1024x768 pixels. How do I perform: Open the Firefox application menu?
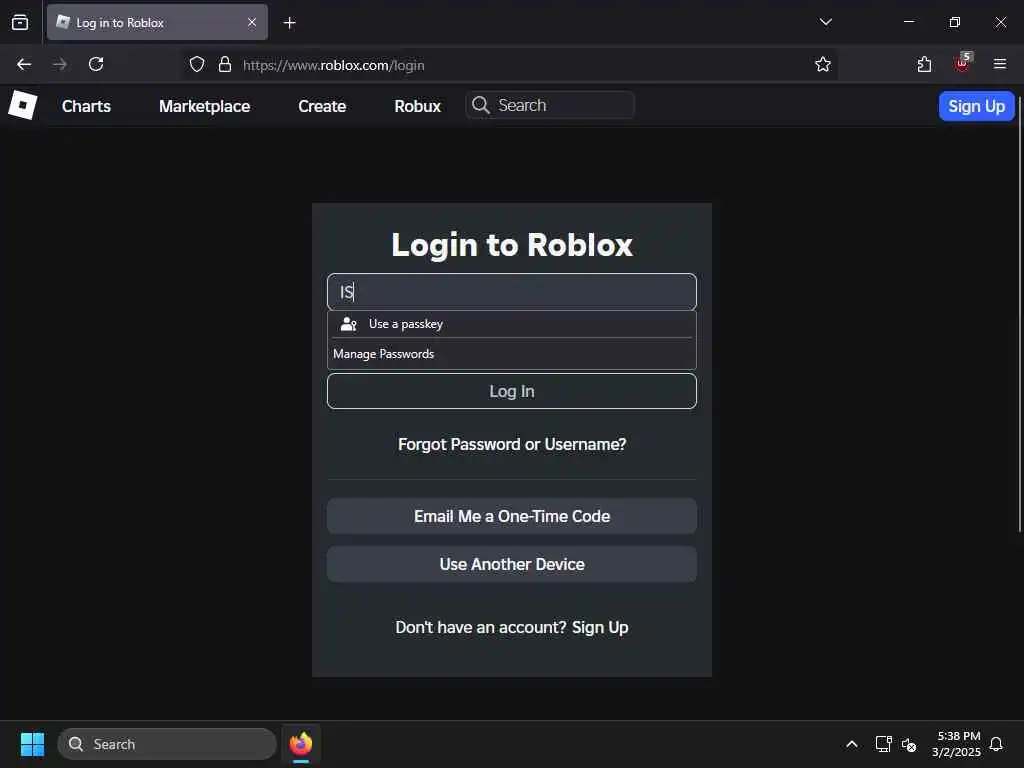[1000, 64]
